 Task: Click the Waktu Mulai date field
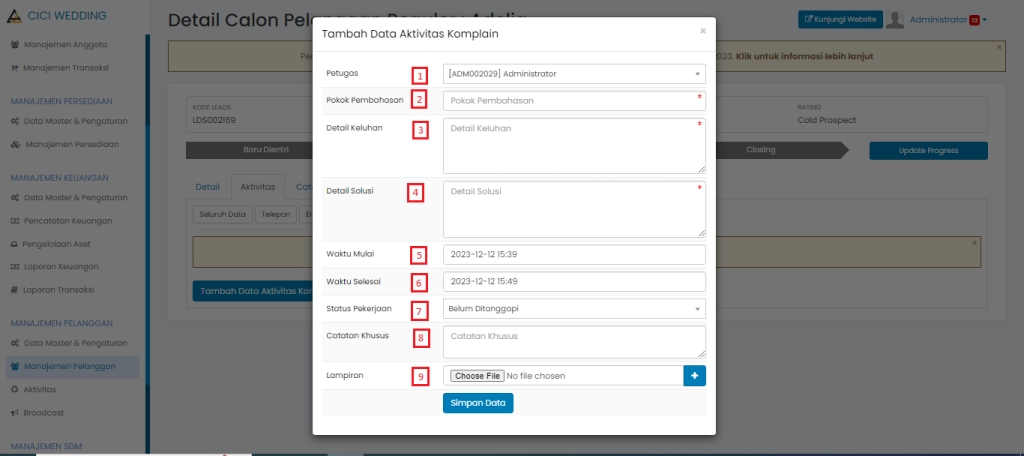pos(574,254)
